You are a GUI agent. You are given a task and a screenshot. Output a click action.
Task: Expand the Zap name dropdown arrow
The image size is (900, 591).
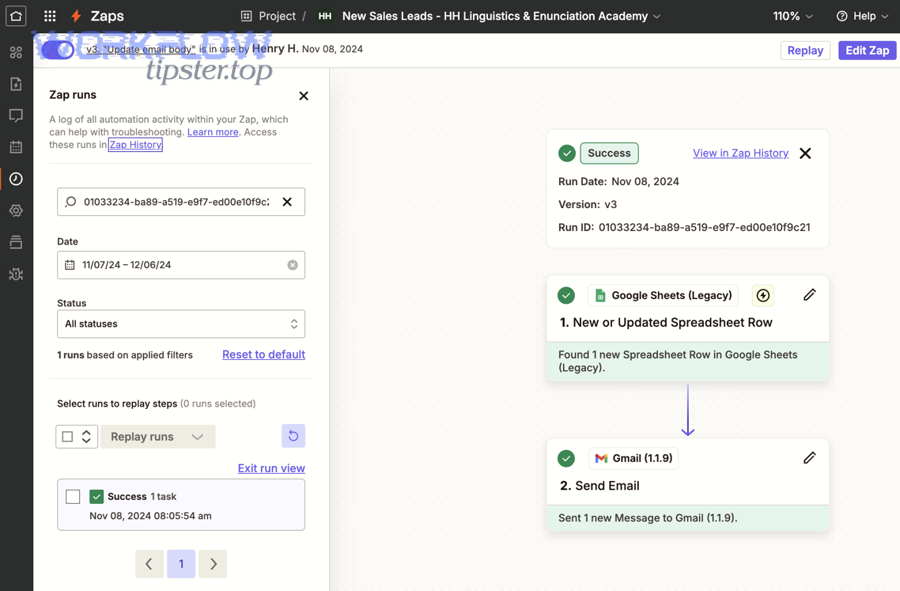pos(657,17)
